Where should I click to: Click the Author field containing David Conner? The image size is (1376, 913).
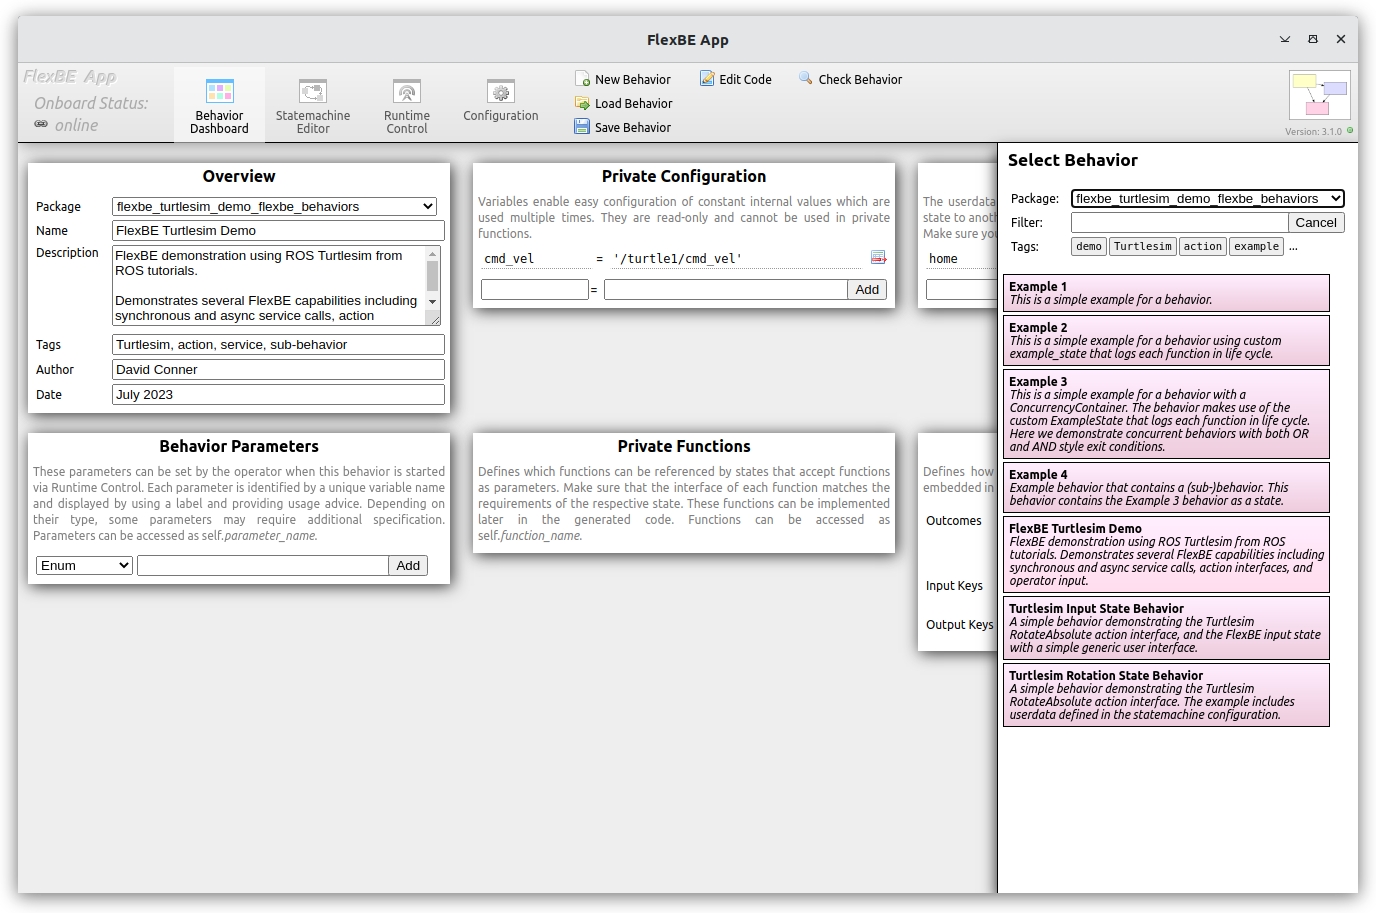tap(278, 370)
